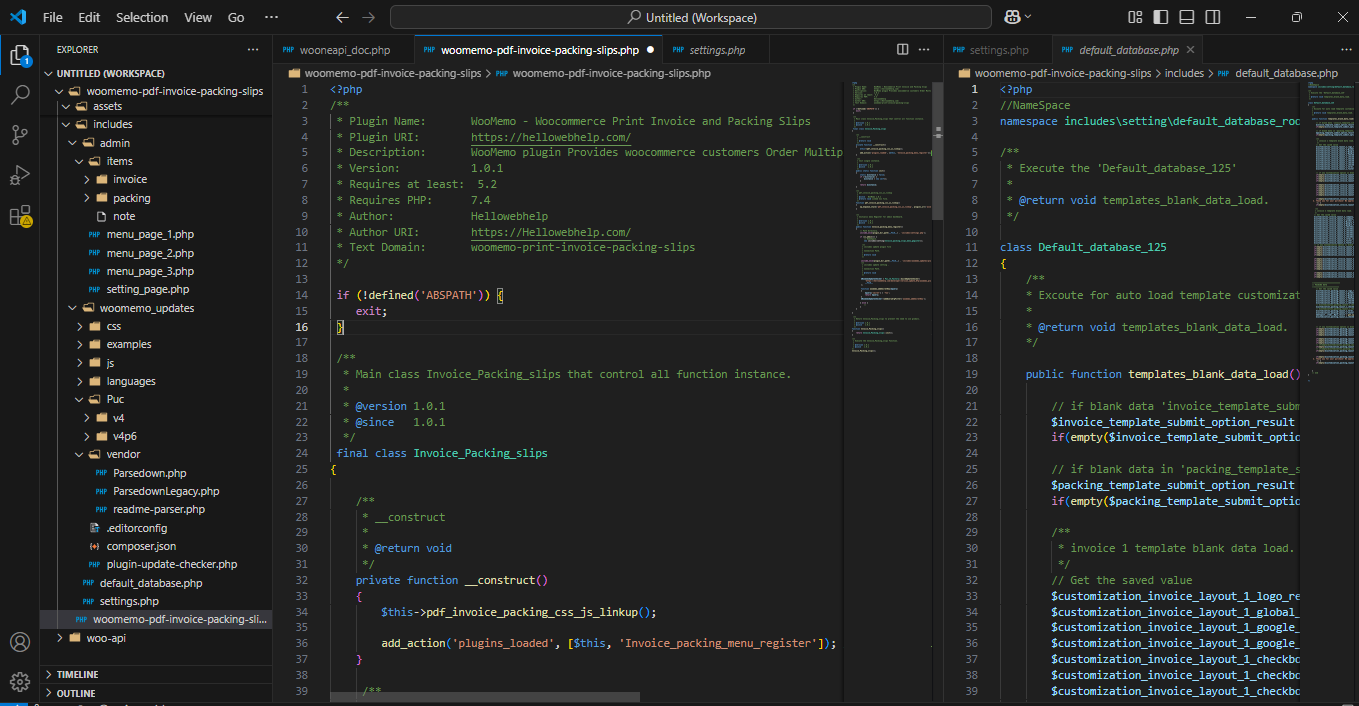Open the Source Control view

20,135
